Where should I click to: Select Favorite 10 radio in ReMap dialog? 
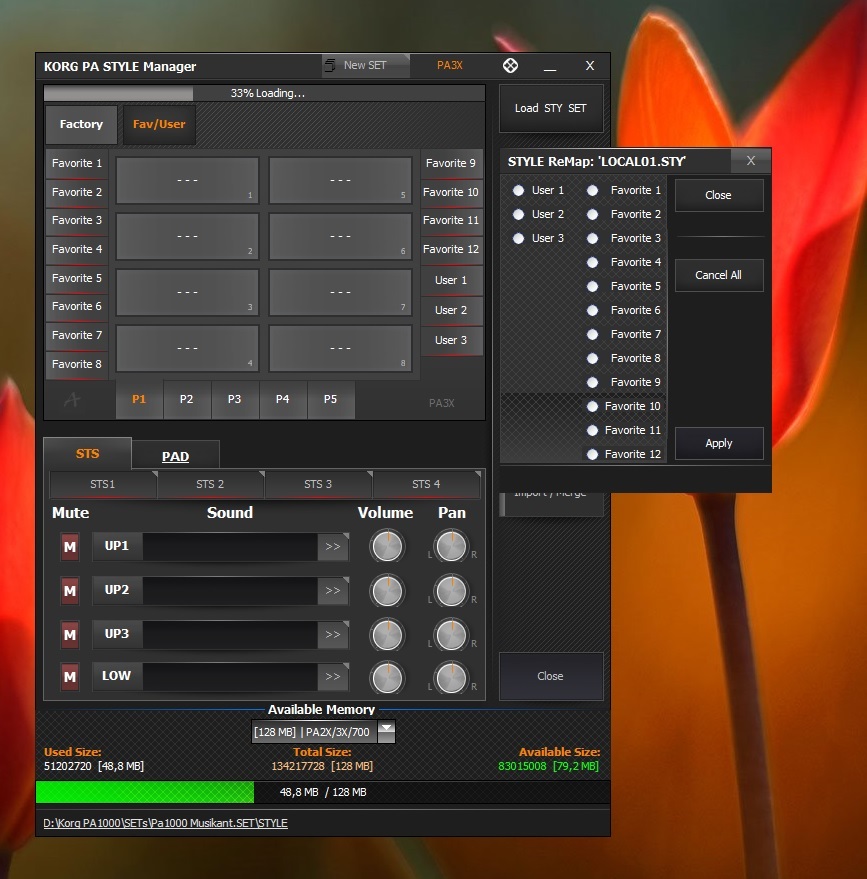point(592,406)
